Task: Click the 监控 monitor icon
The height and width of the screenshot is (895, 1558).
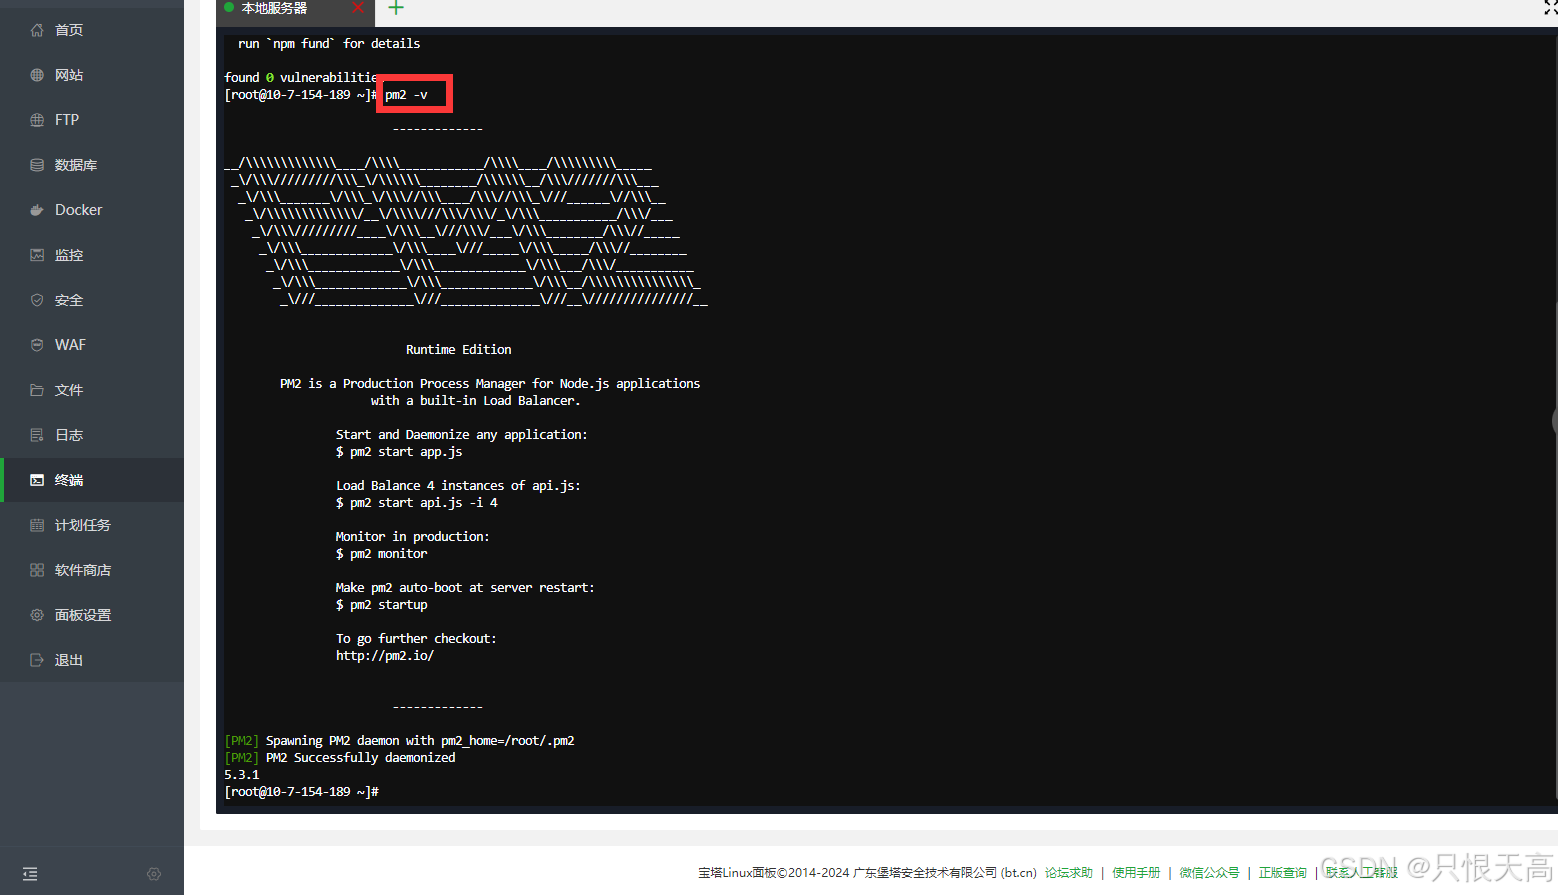Action: coord(37,255)
